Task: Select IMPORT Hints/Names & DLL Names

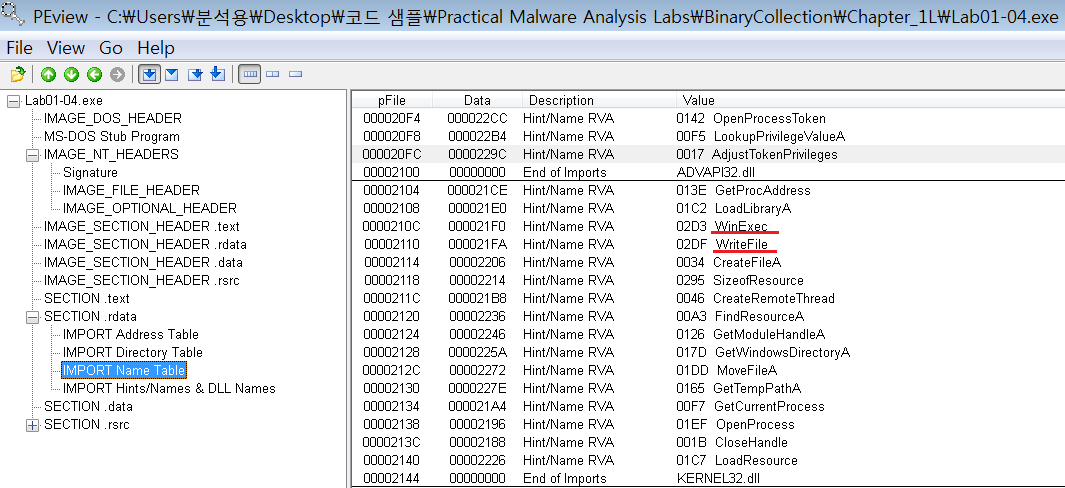Action: click(169, 389)
